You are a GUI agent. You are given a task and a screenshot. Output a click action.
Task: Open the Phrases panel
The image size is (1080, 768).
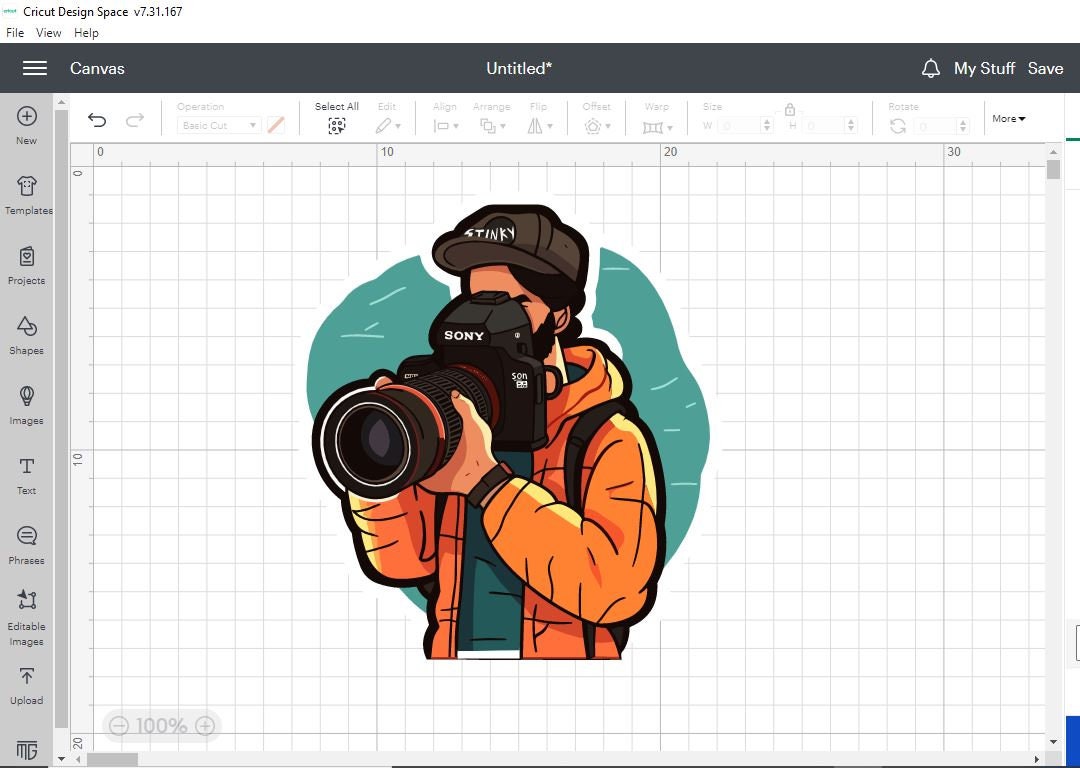(x=26, y=544)
